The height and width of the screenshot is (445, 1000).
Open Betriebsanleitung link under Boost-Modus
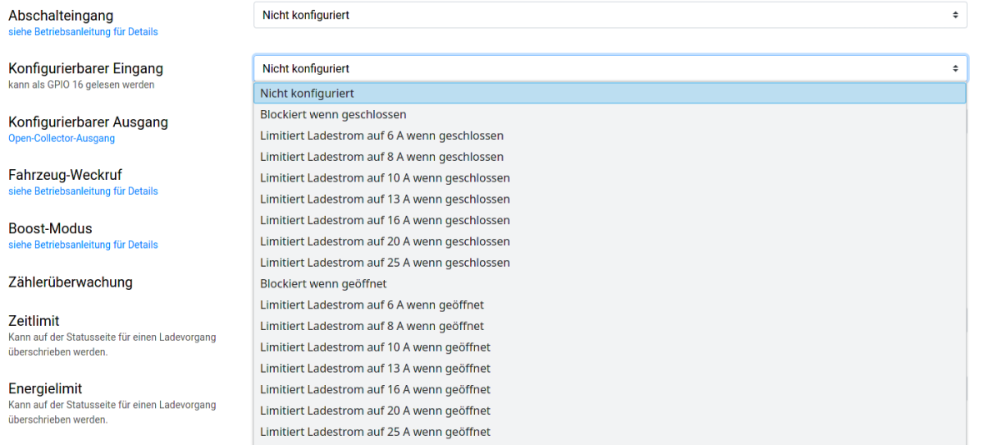point(83,245)
